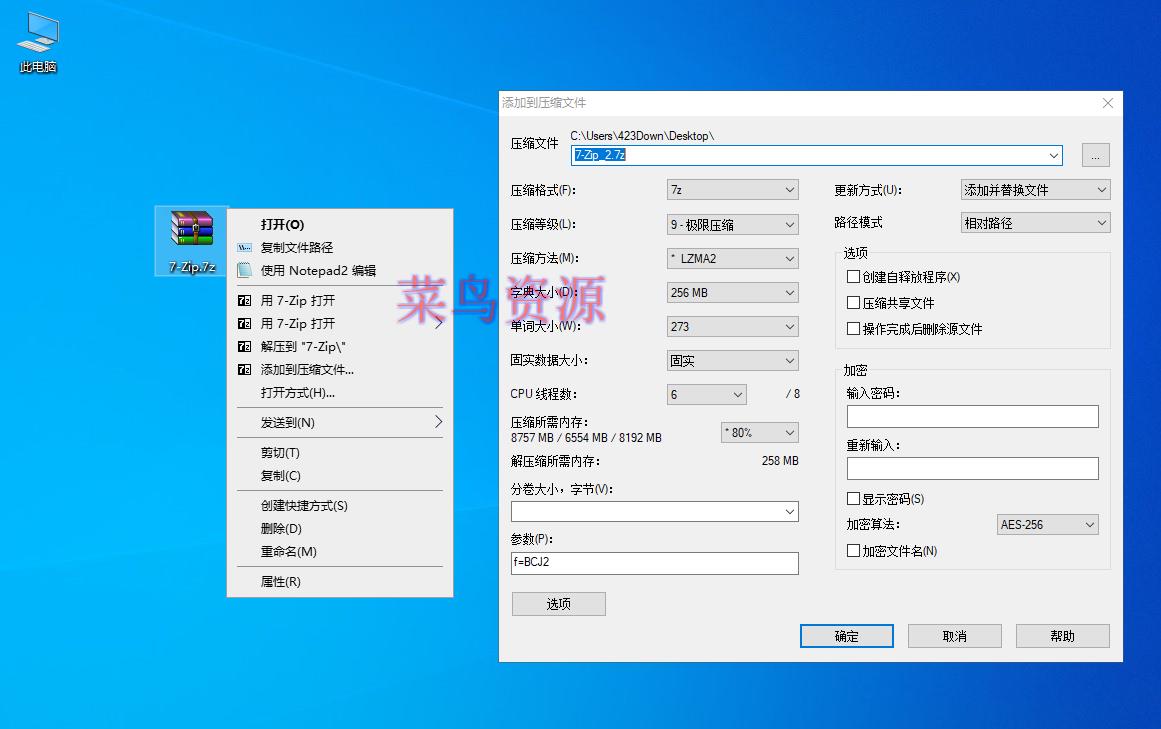Click the 参数 field containing f=BCJ2
The height and width of the screenshot is (729, 1161).
tap(654, 563)
